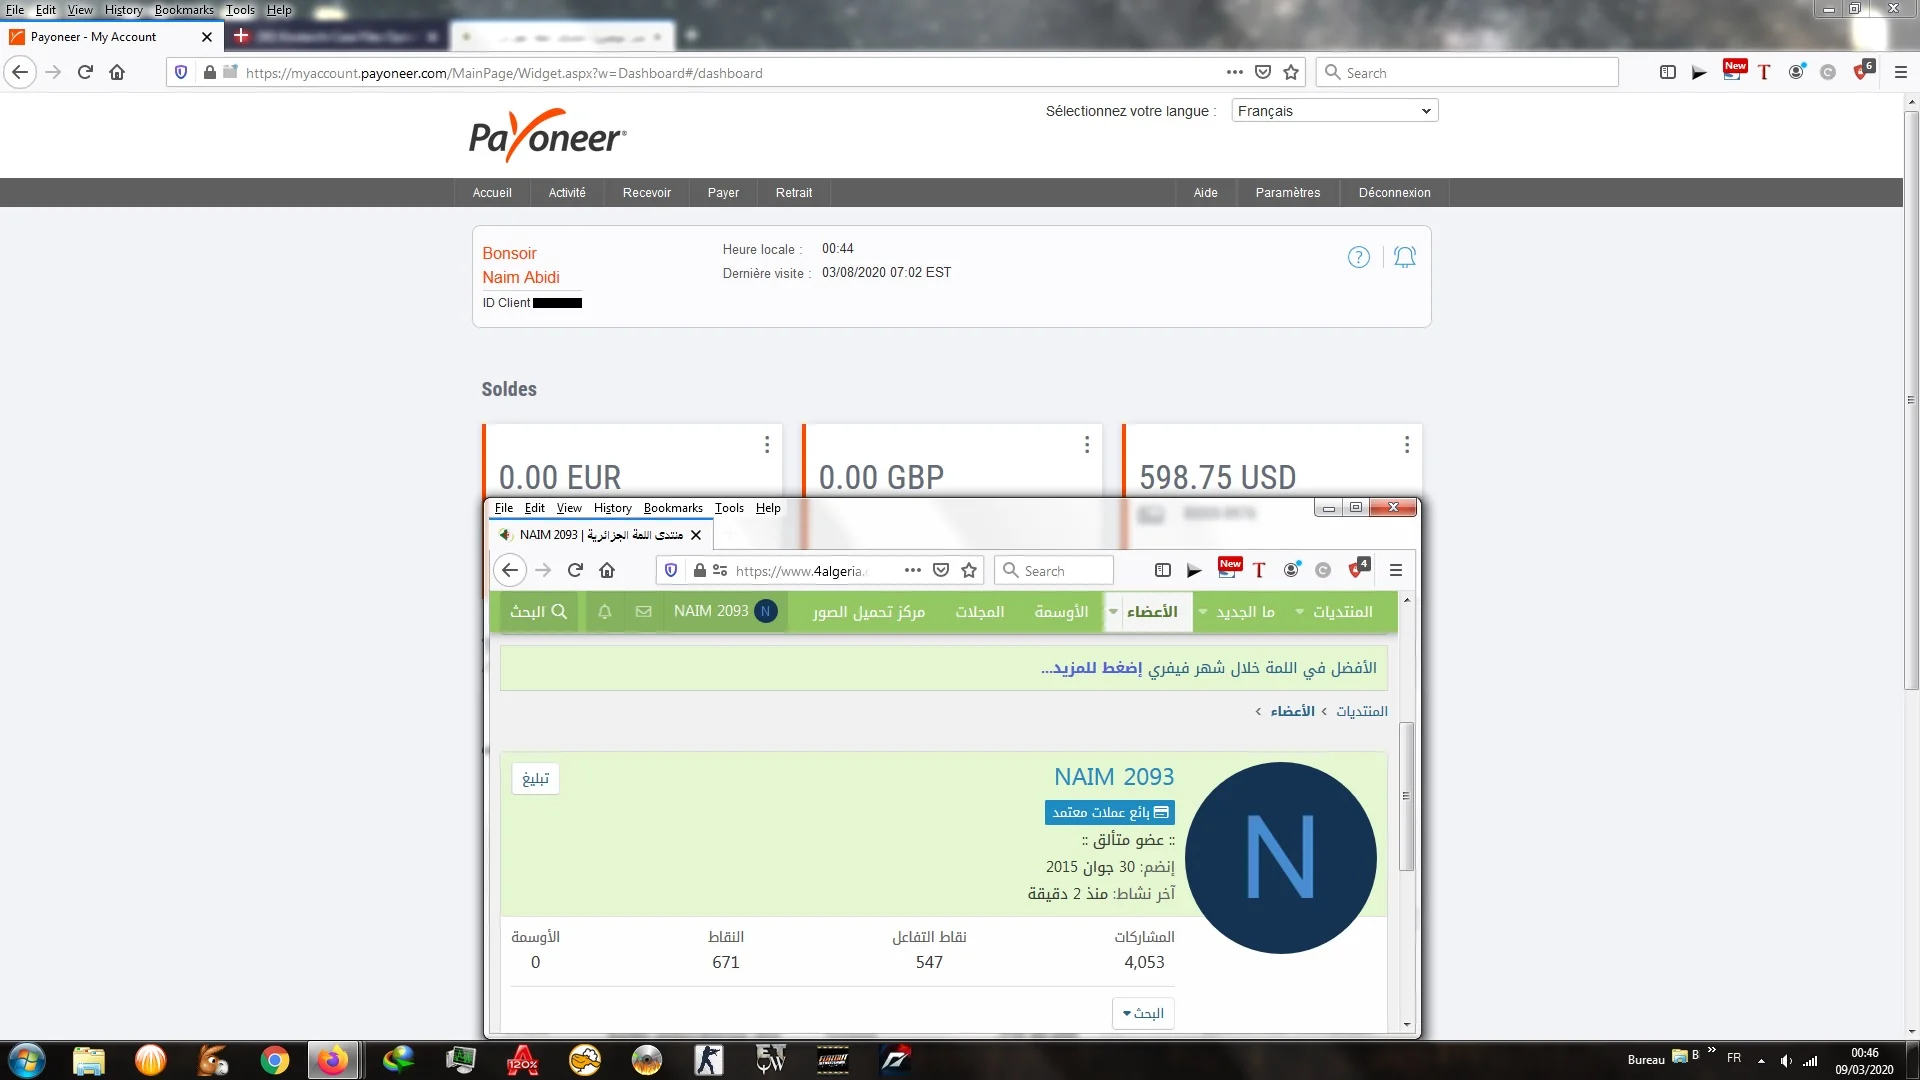The height and width of the screenshot is (1080, 1920).
Task: Expand the البحث dropdown under profile stats
Action: click(1143, 1013)
